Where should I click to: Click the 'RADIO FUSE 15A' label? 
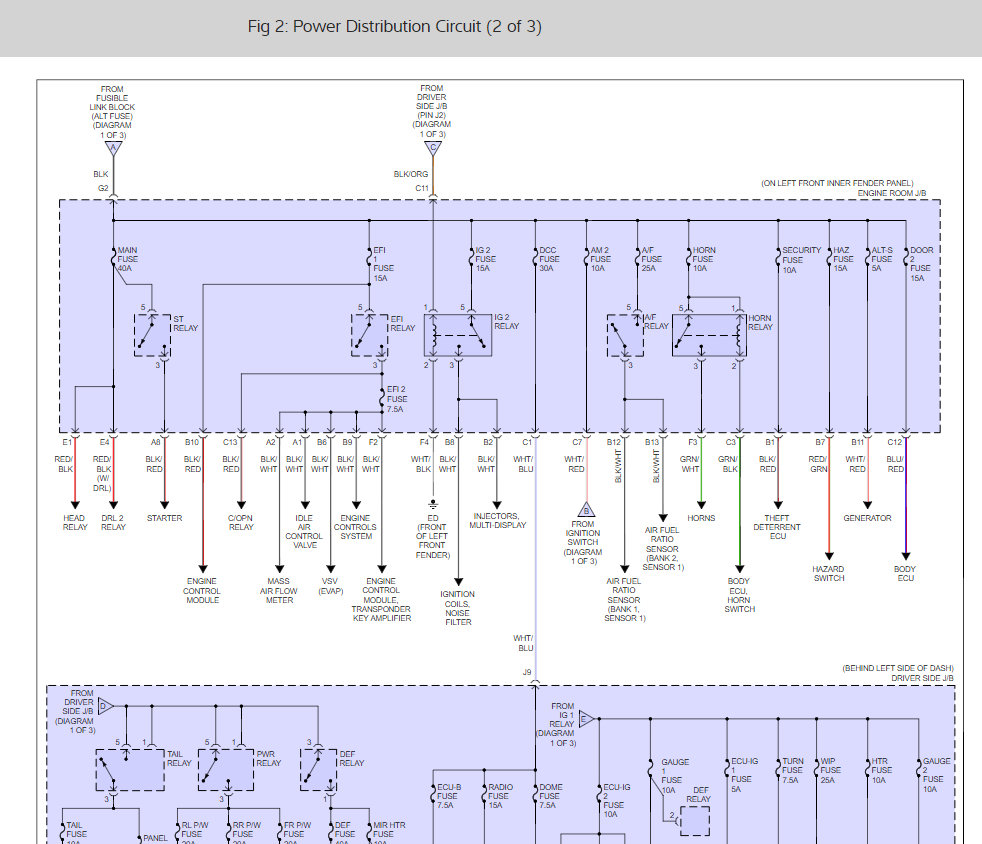500,796
